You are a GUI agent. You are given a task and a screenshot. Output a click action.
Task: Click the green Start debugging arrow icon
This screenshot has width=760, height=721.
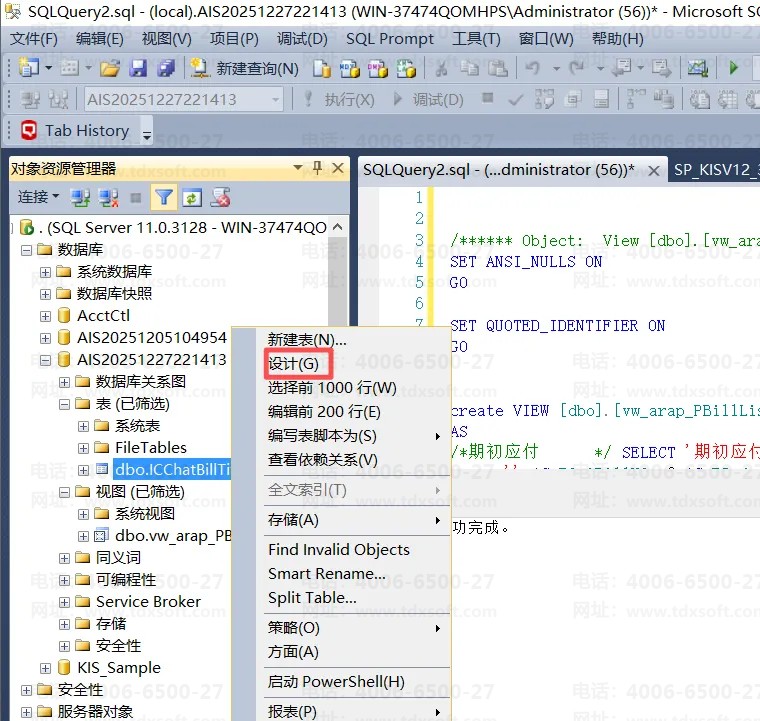coord(733,69)
